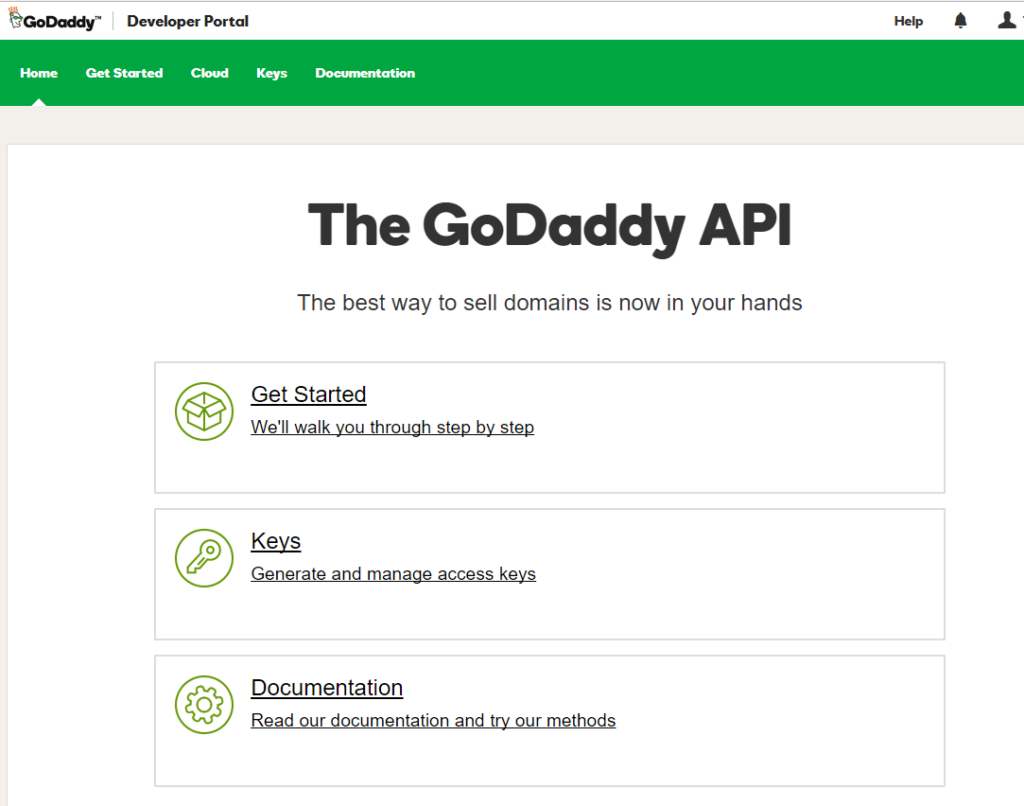
Task: Click the green key icon
Action: (204, 558)
